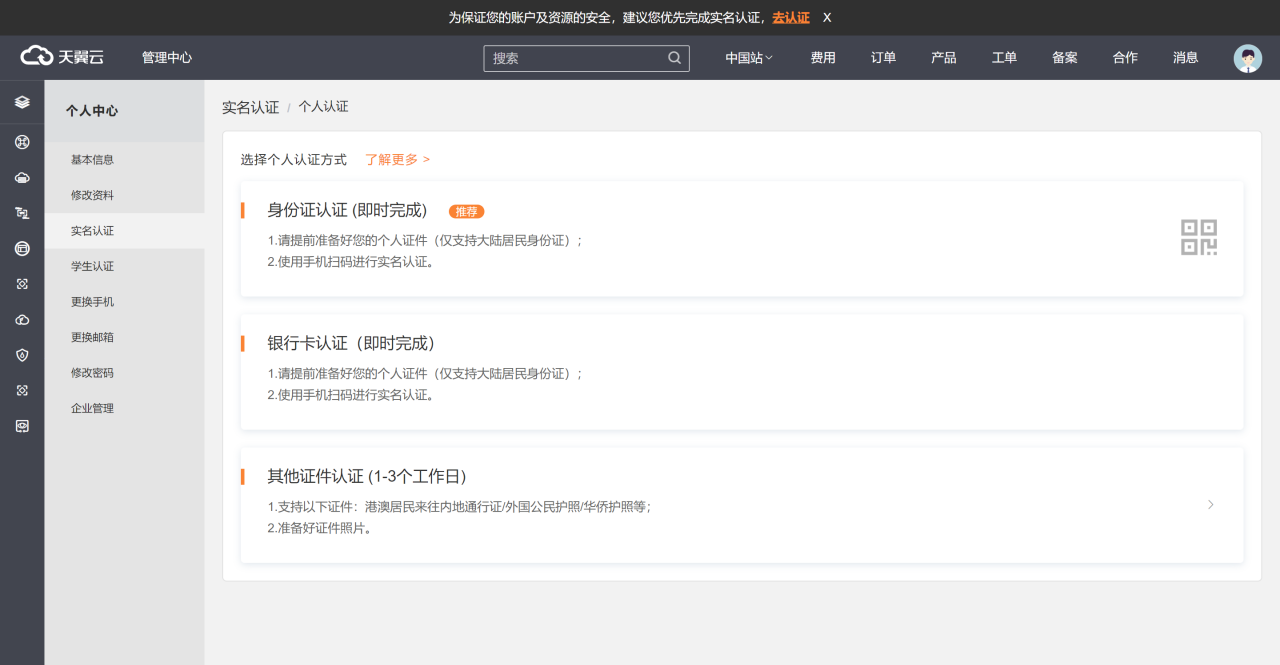Open 管理中心 in the header
1280x665 pixels.
tap(167, 58)
